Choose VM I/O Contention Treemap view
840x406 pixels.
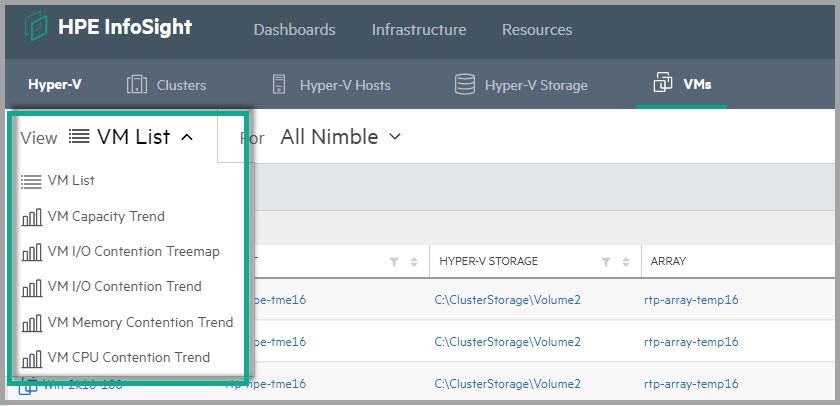pyautogui.click(x=134, y=251)
